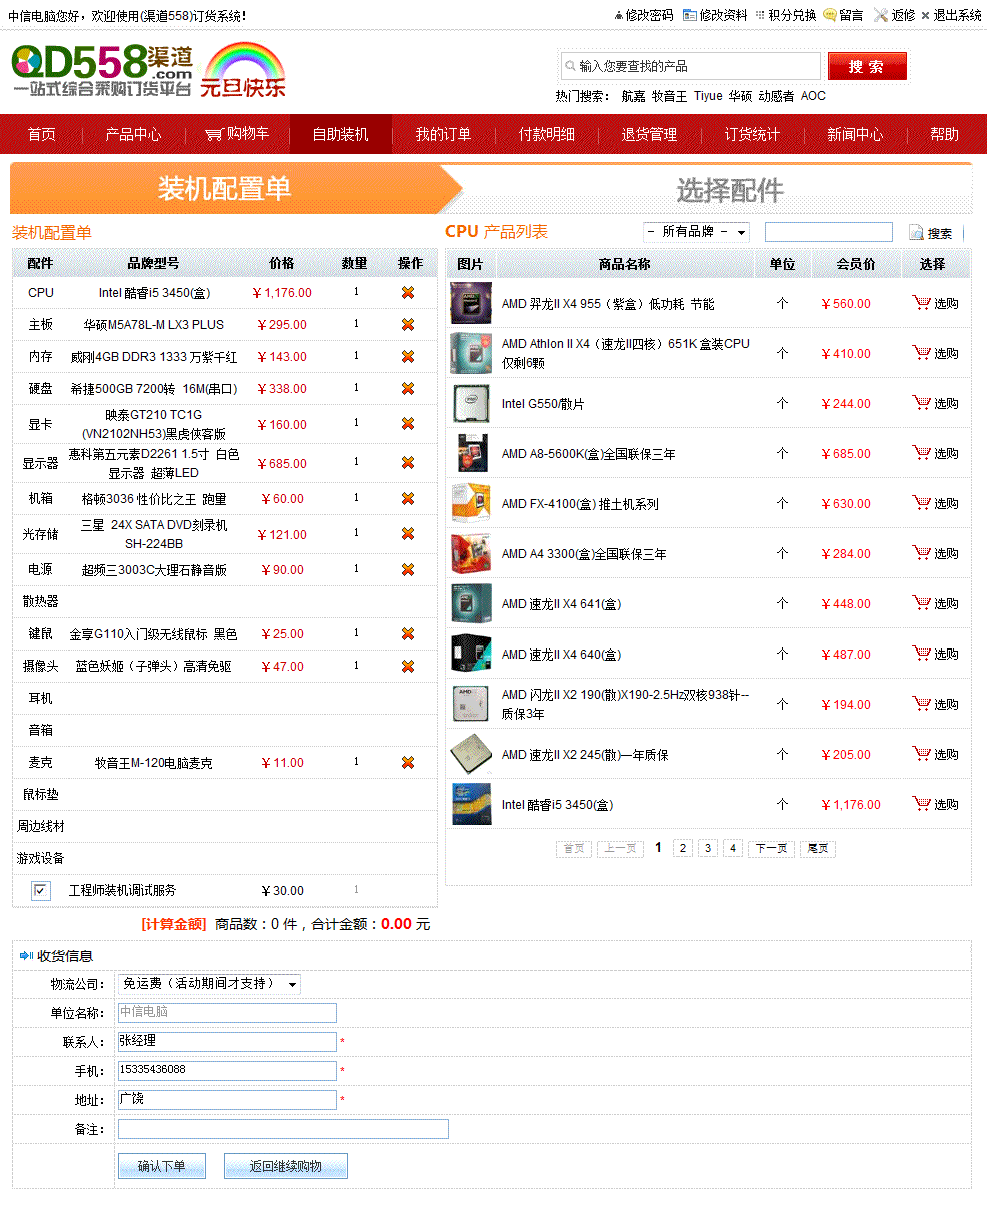
Task: Expand the 物流公司 shipping dropdown
Action: 209,984
